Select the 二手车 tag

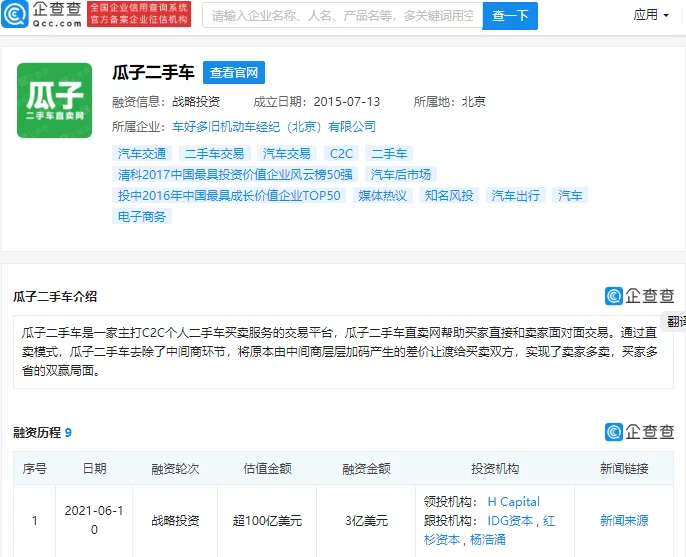pos(389,154)
